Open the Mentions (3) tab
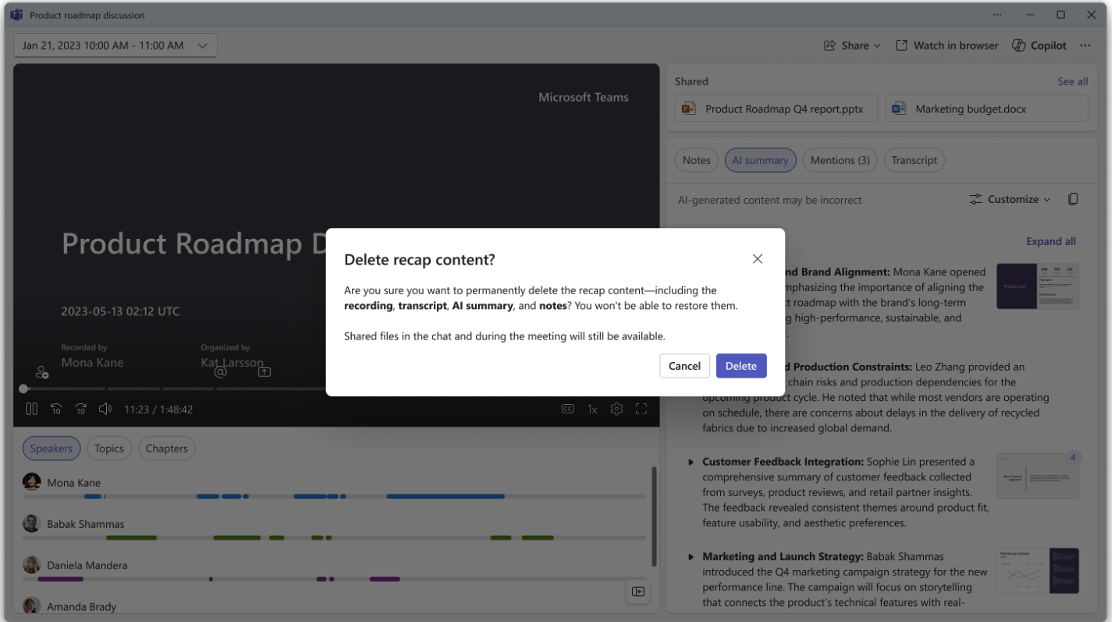 click(x=840, y=160)
